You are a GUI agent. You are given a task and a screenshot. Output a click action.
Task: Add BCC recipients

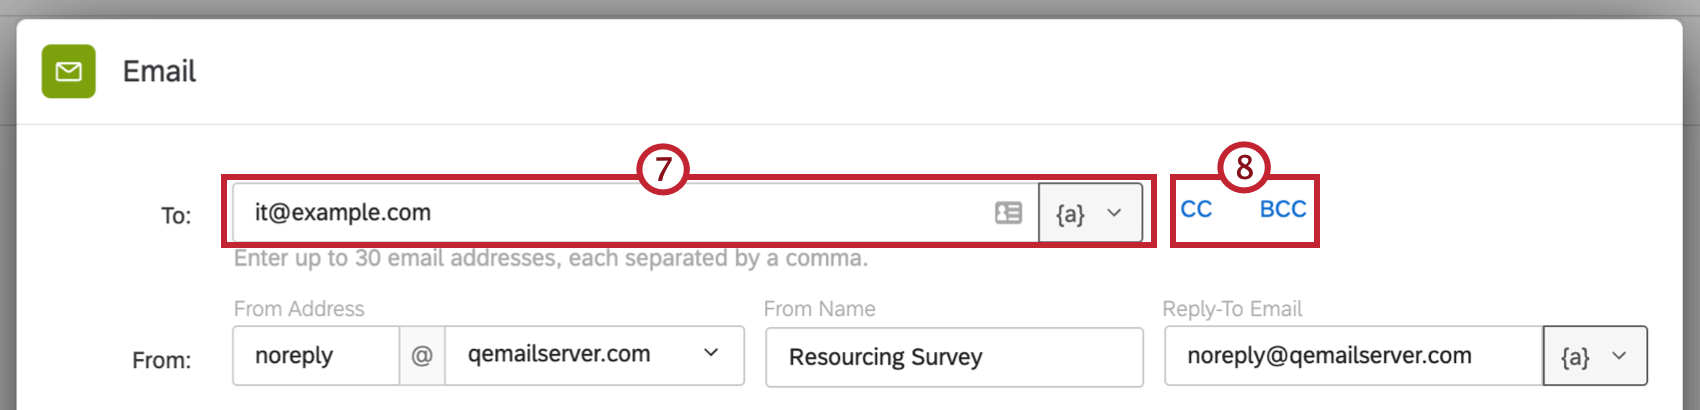point(1282,210)
